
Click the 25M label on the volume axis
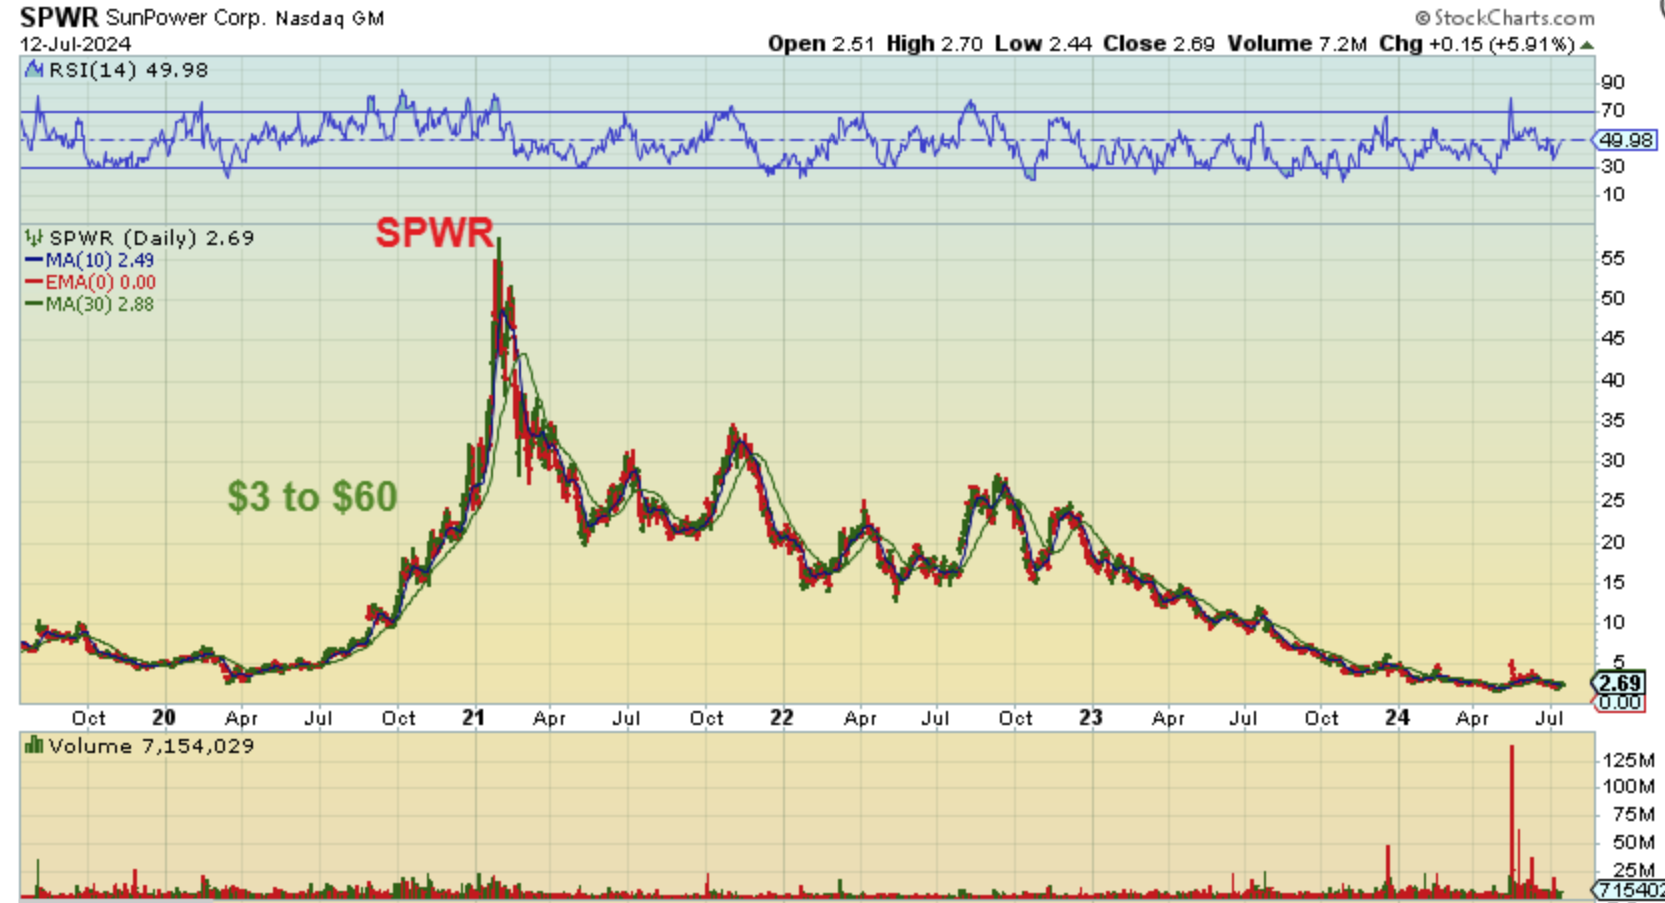1633,870
